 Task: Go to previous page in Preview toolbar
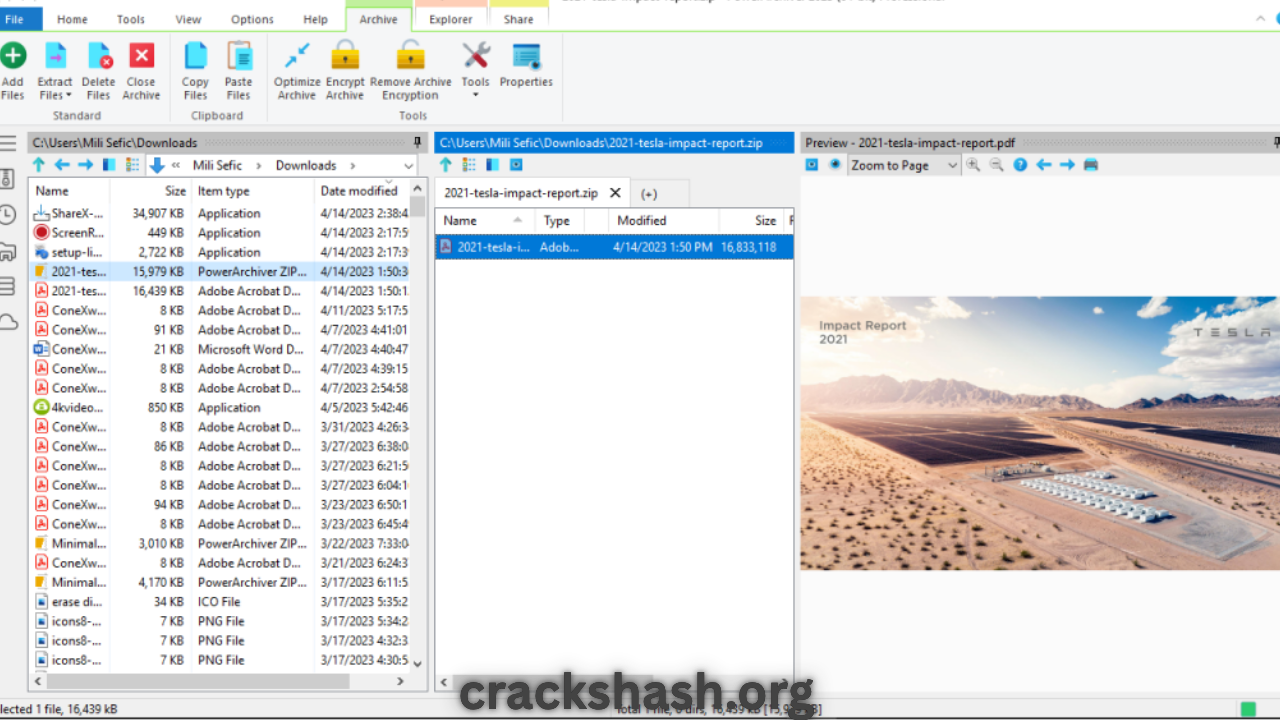(x=1044, y=165)
